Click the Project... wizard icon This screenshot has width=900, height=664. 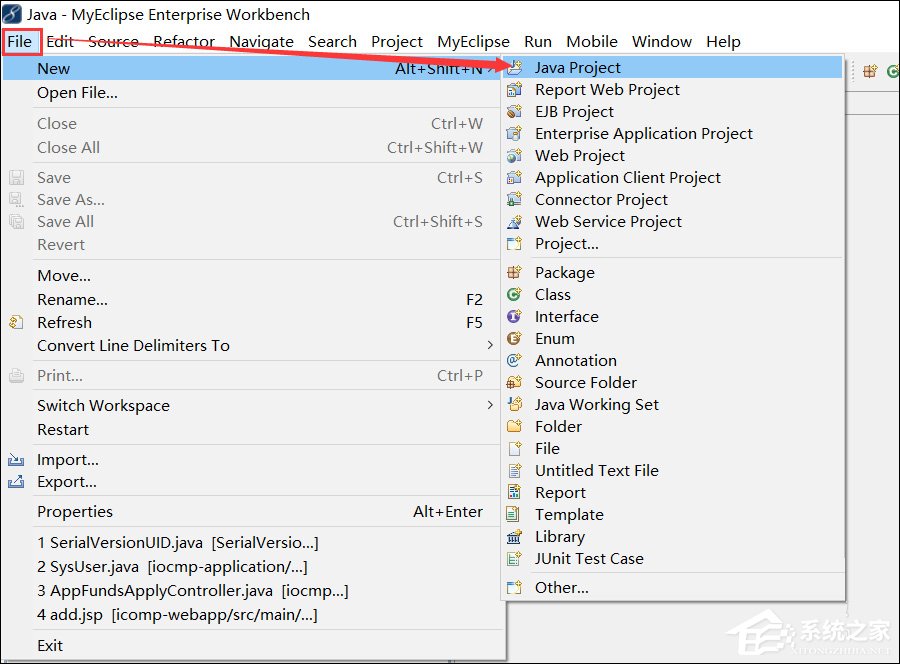click(514, 244)
